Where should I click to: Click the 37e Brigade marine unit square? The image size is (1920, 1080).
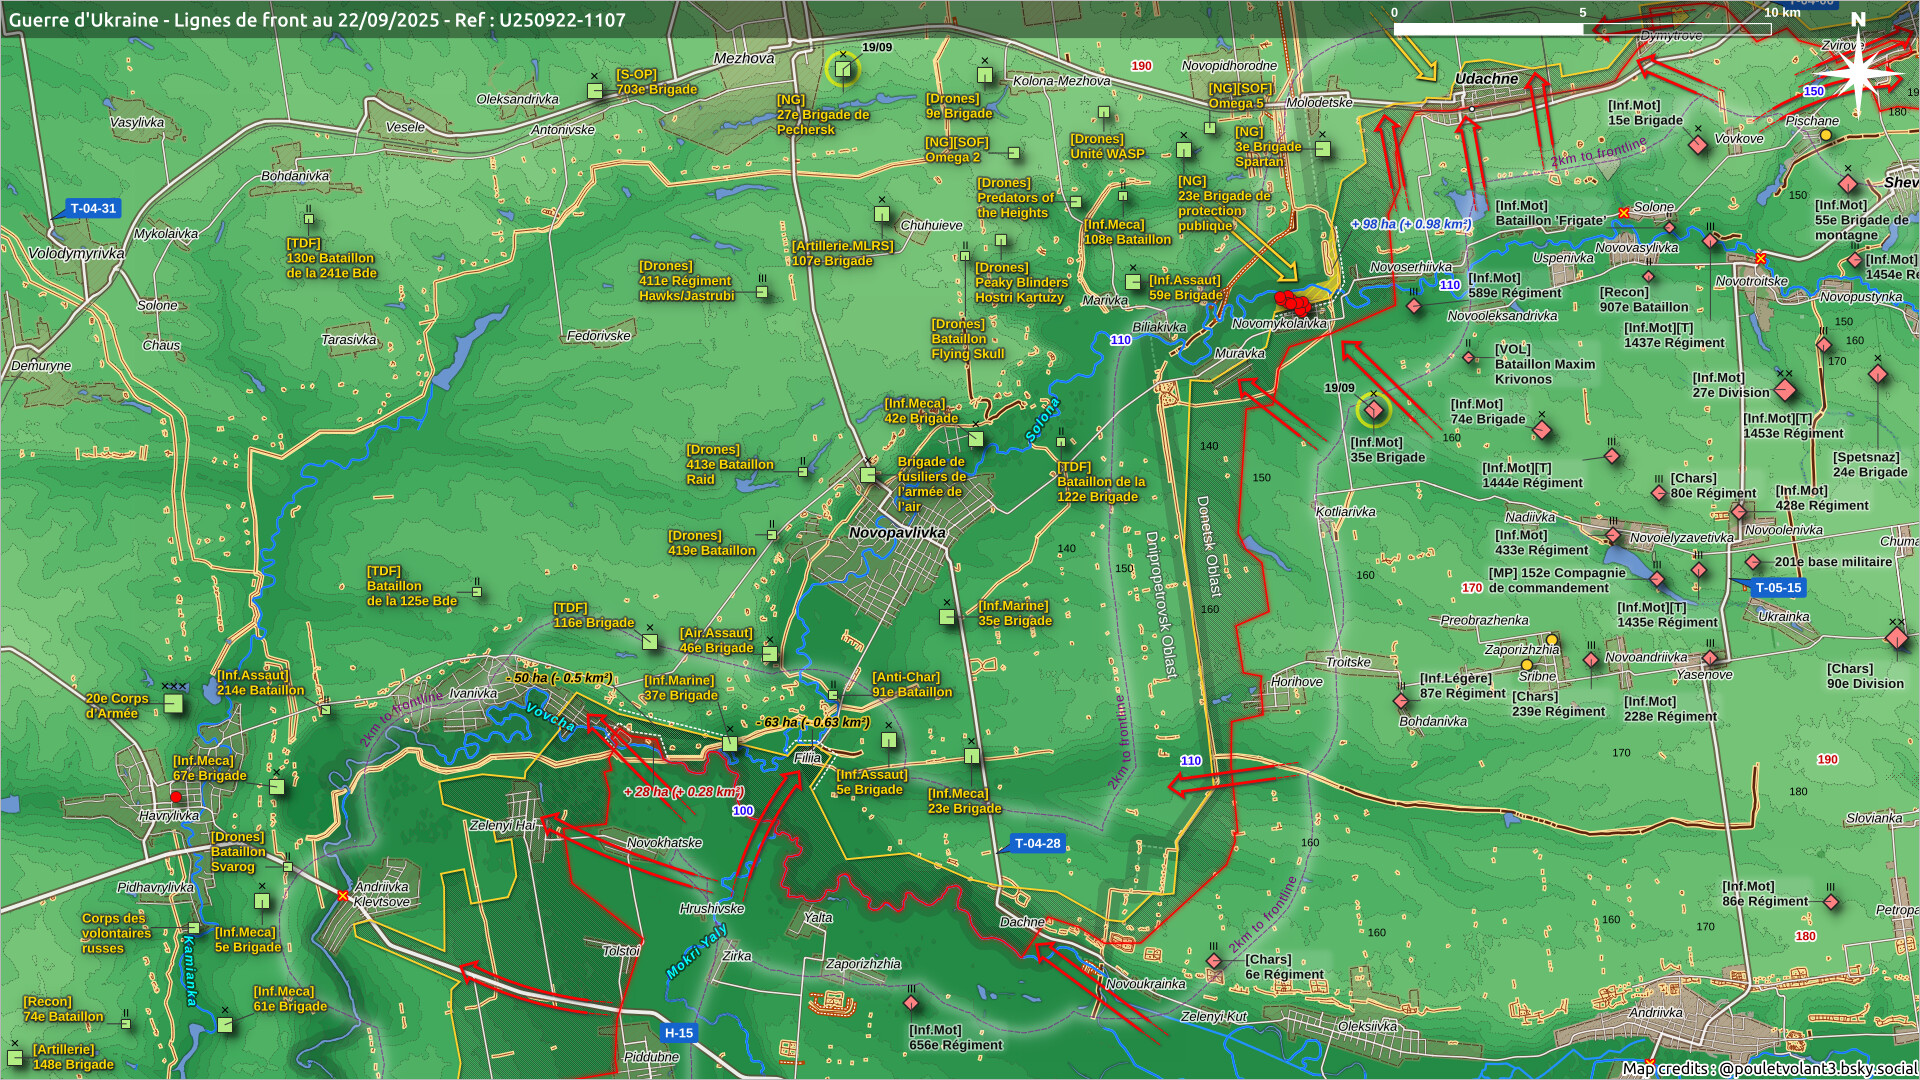click(730, 743)
